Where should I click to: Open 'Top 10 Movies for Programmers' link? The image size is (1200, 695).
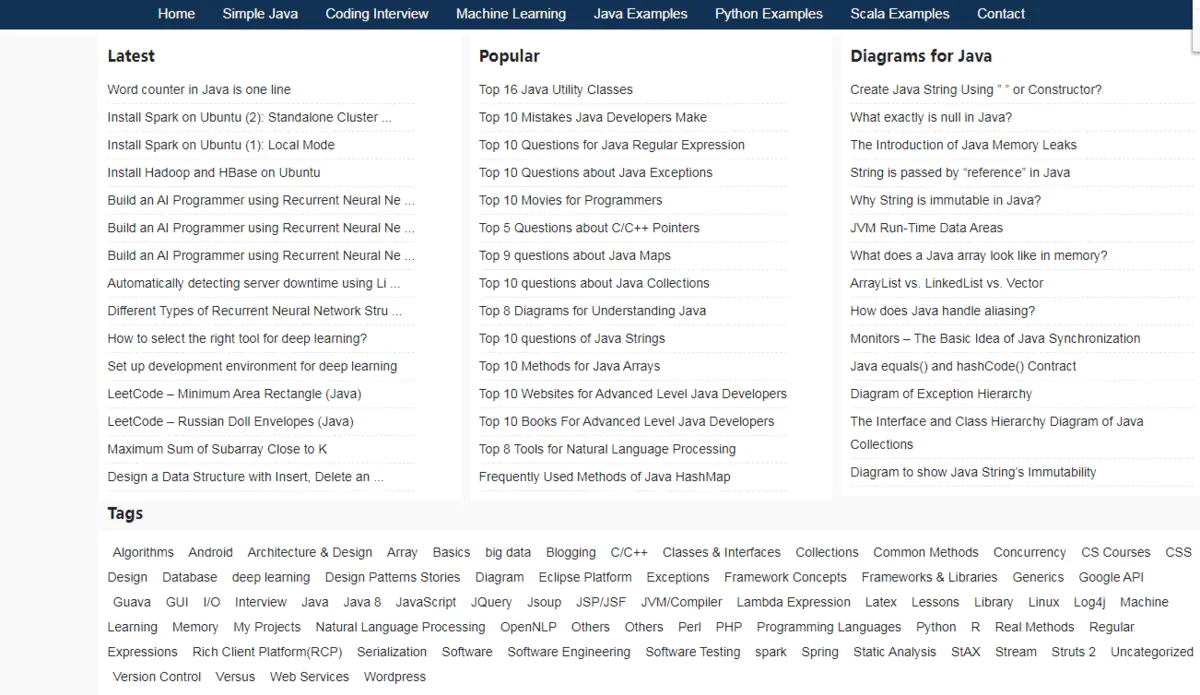571,200
